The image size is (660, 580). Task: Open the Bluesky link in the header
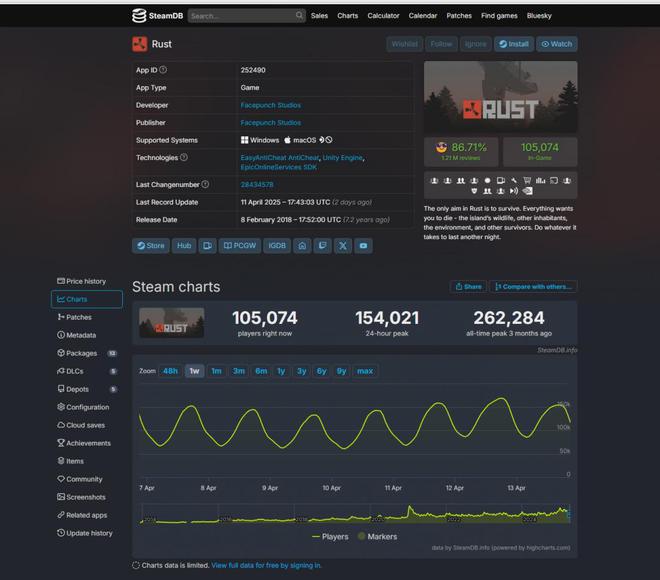(x=539, y=16)
